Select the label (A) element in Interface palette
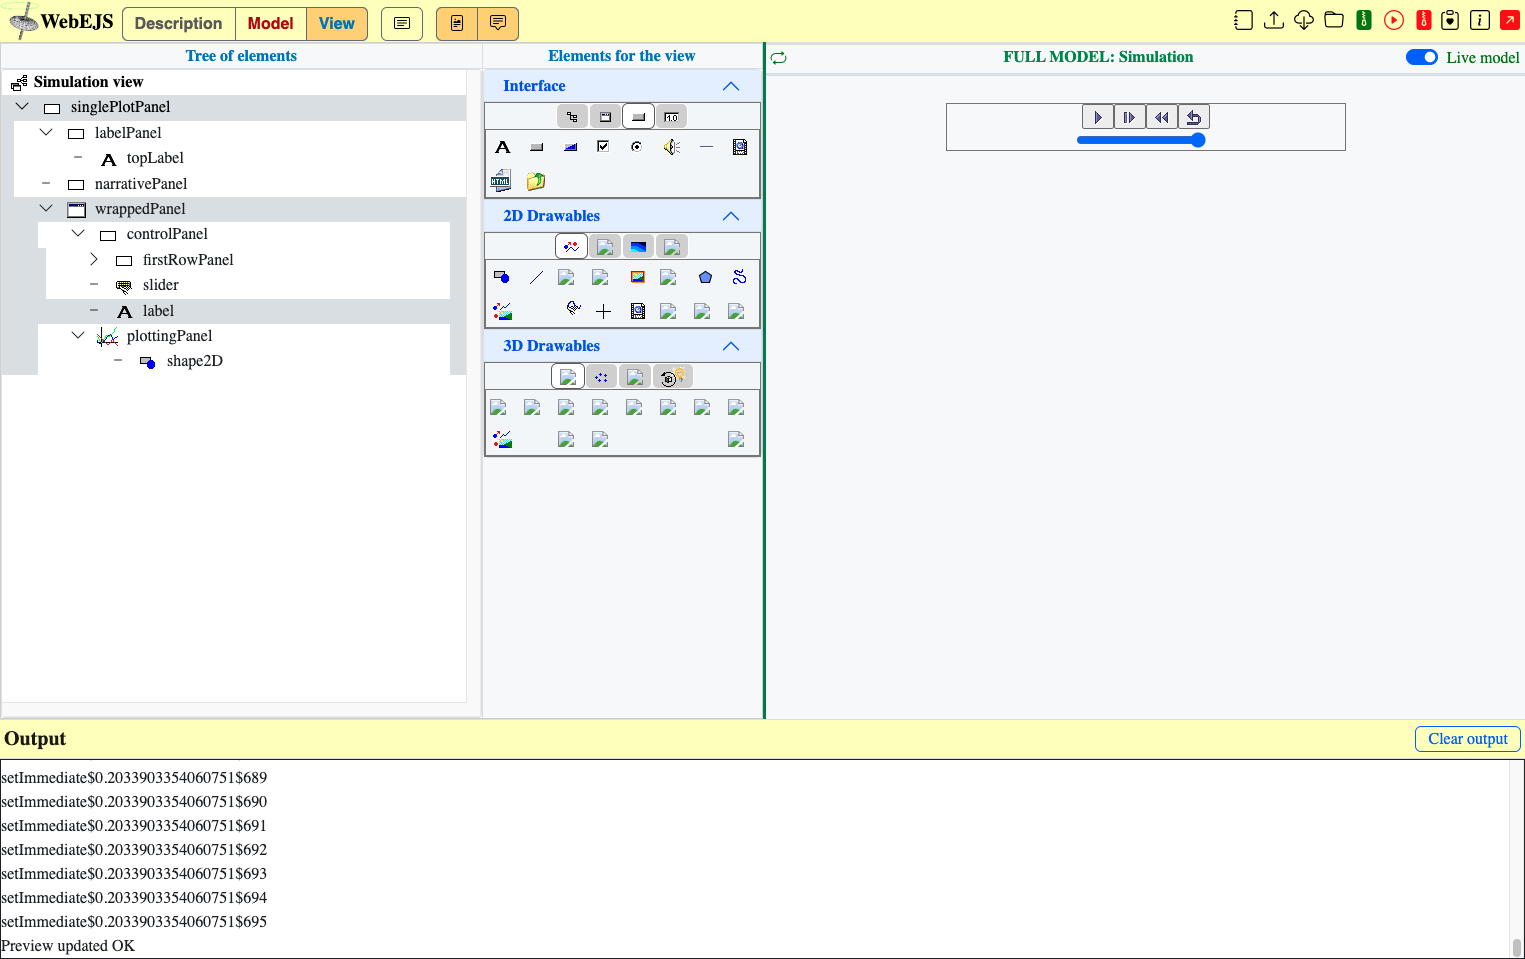1525x959 pixels. 503,147
